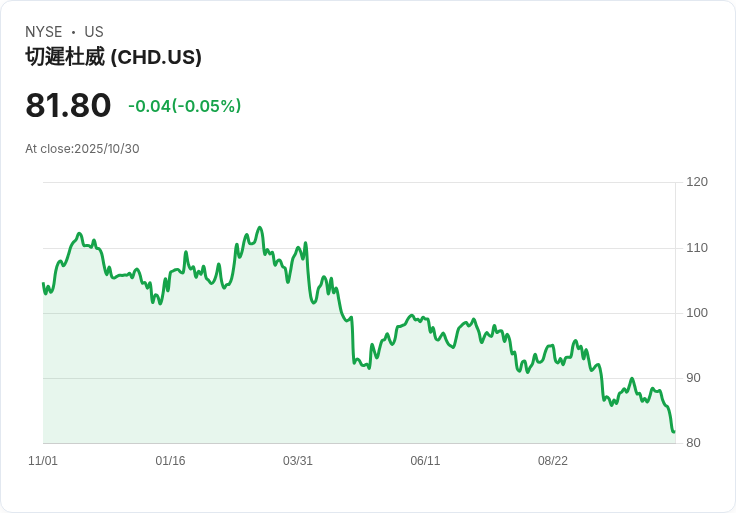The width and height of the screenshot is (736, 513).
Task: Click the 120 y-axis price label
Action: tap(697, 182)
